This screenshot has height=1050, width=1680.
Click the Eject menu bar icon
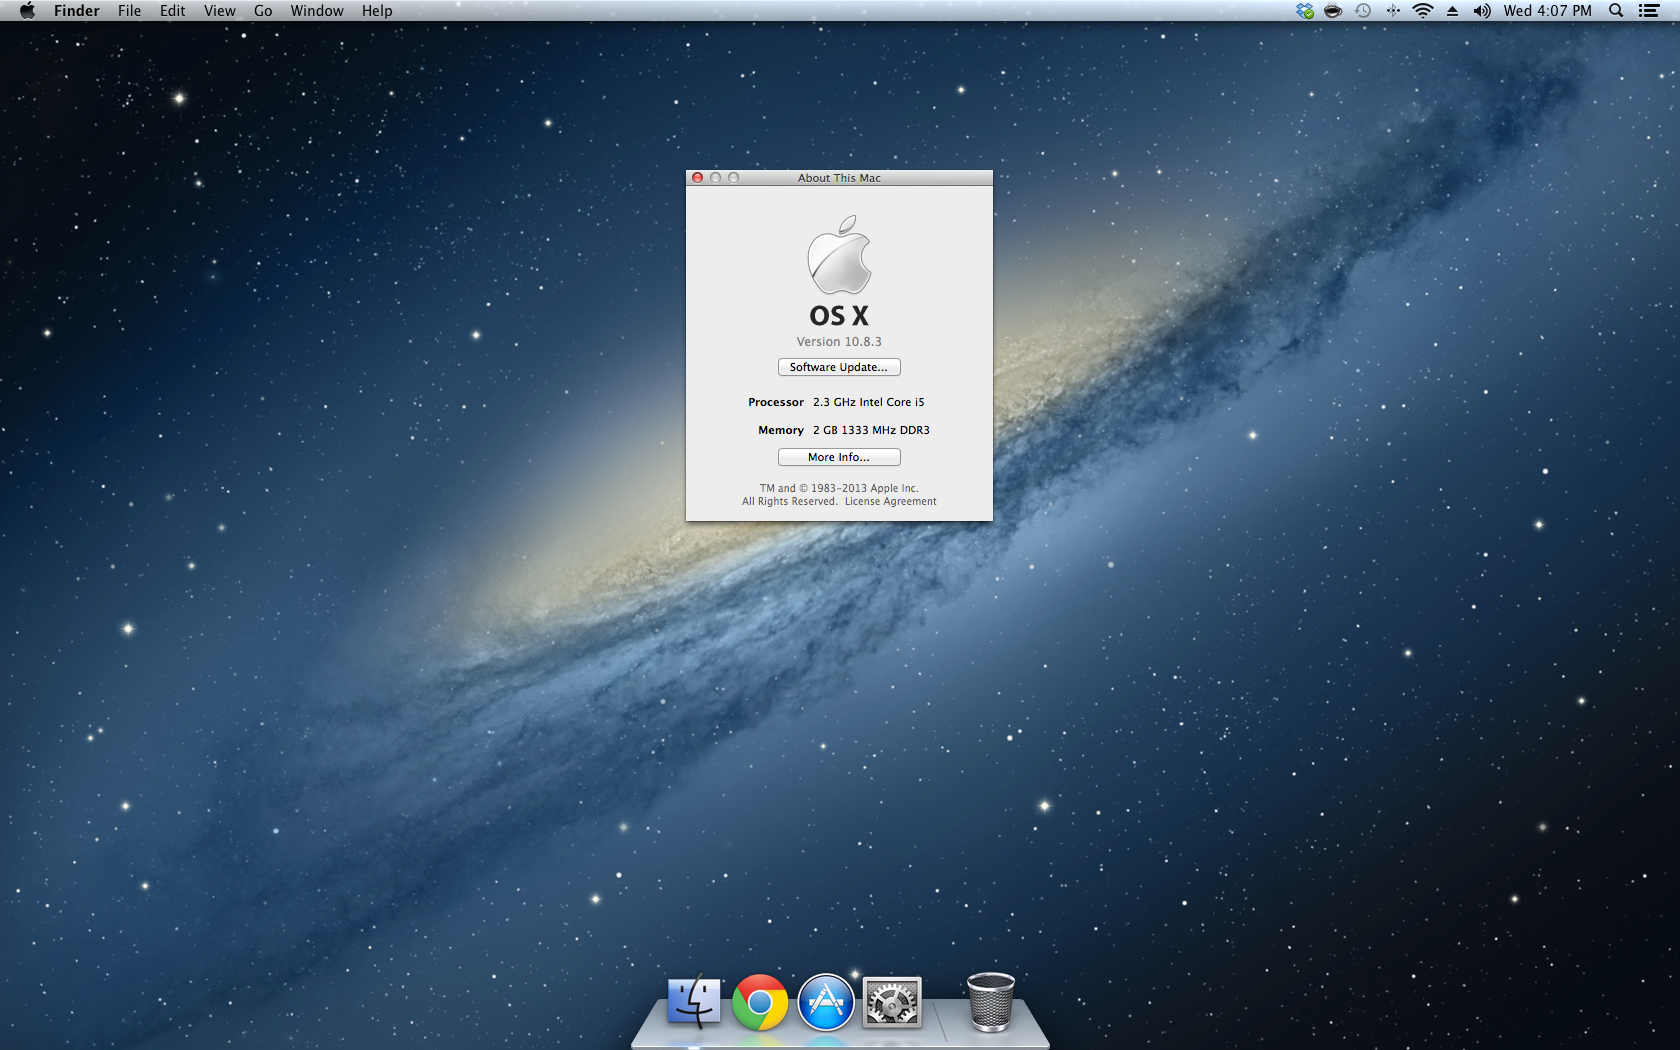click(x=1452, y=11)
